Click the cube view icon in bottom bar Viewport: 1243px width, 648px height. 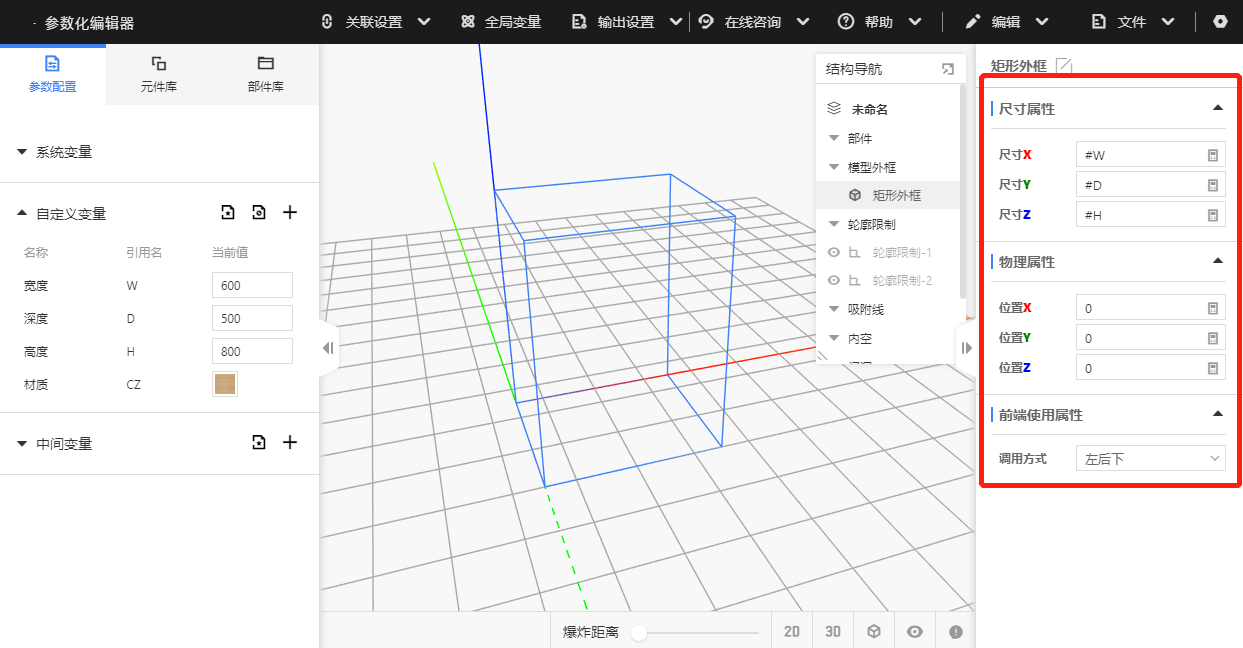[x=874, y=631]
